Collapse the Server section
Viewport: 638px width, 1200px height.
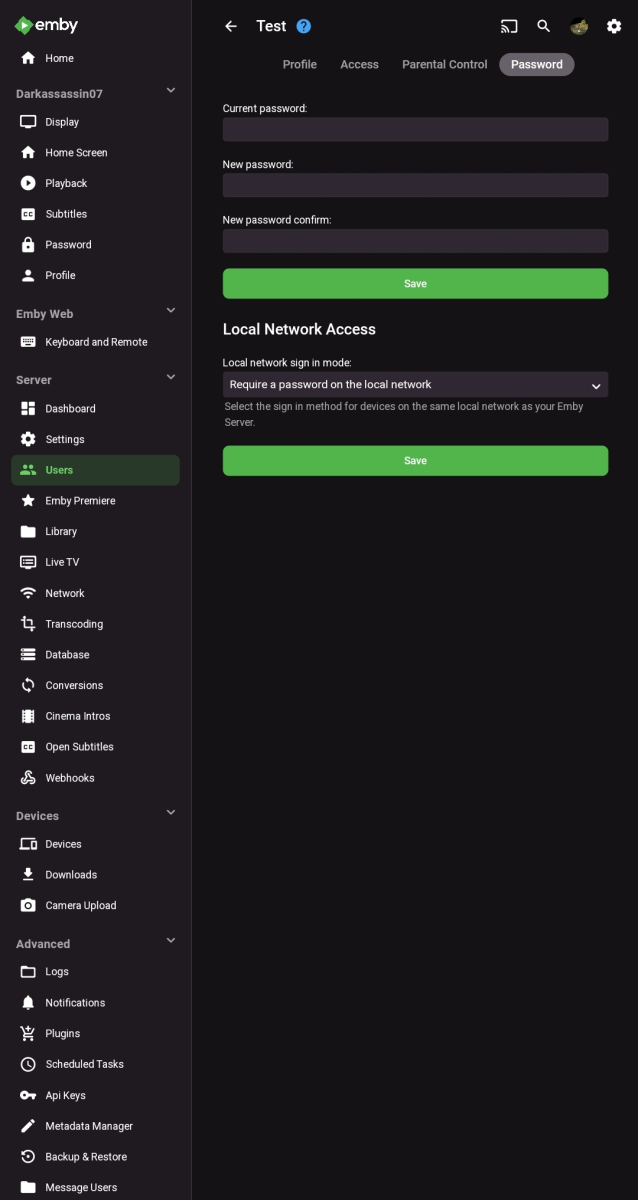[170, 376]
